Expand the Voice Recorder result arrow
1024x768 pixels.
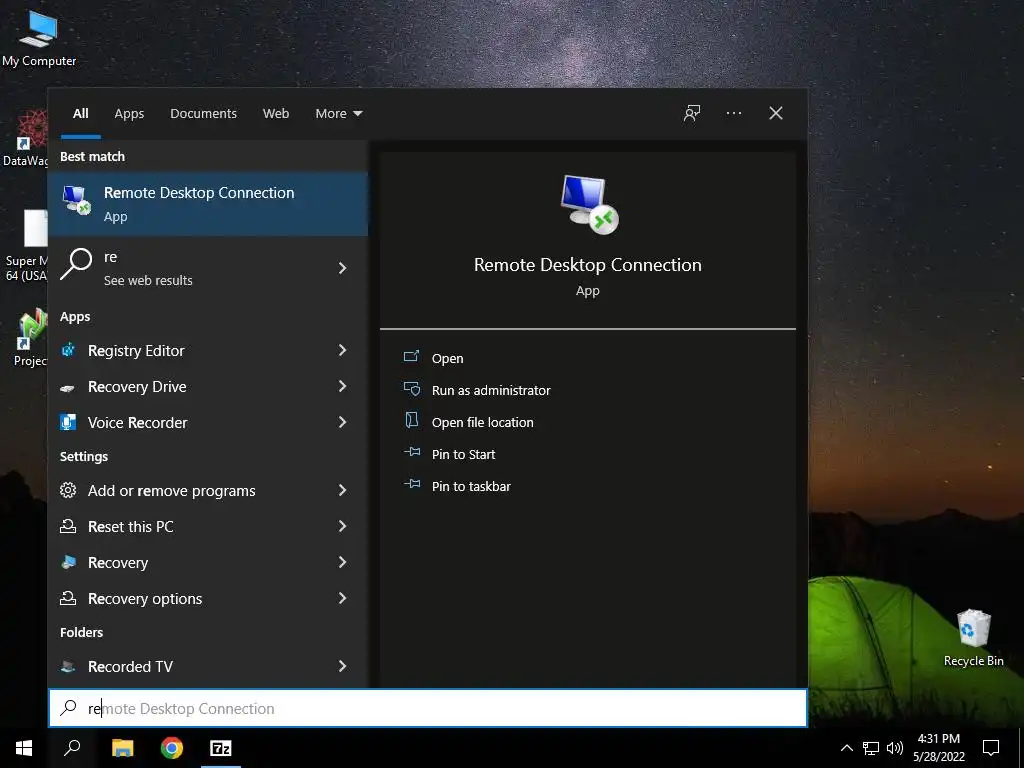(342, 423)
